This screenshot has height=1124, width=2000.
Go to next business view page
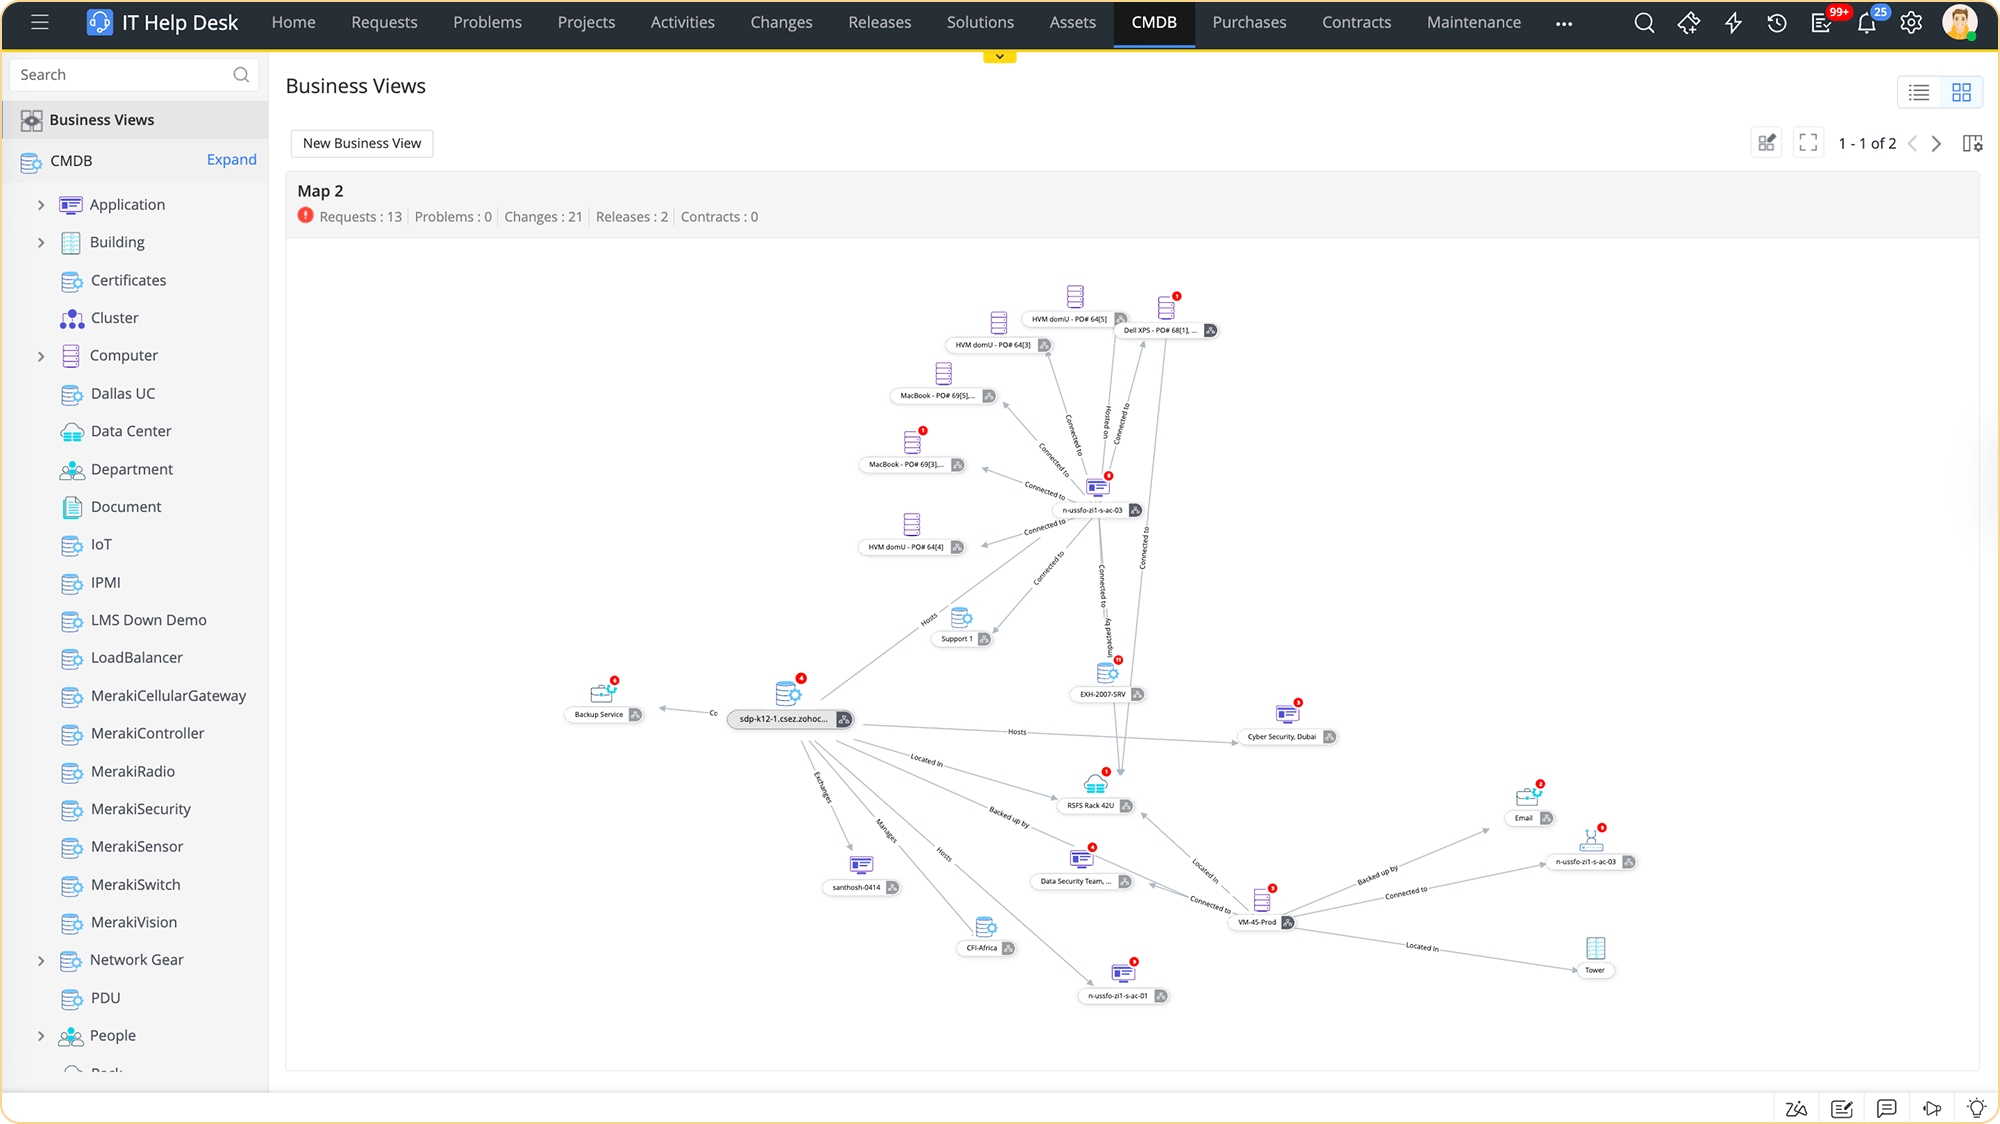pos(1936,143)
